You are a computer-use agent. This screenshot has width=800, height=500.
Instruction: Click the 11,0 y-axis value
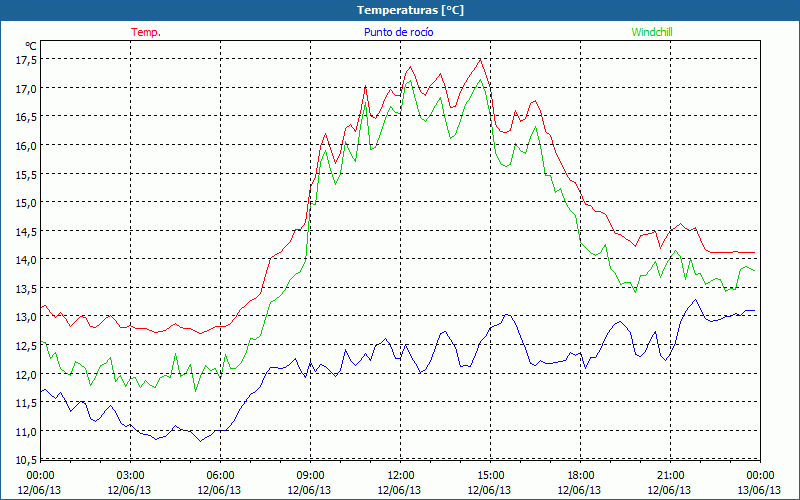[x=27, y=431]
